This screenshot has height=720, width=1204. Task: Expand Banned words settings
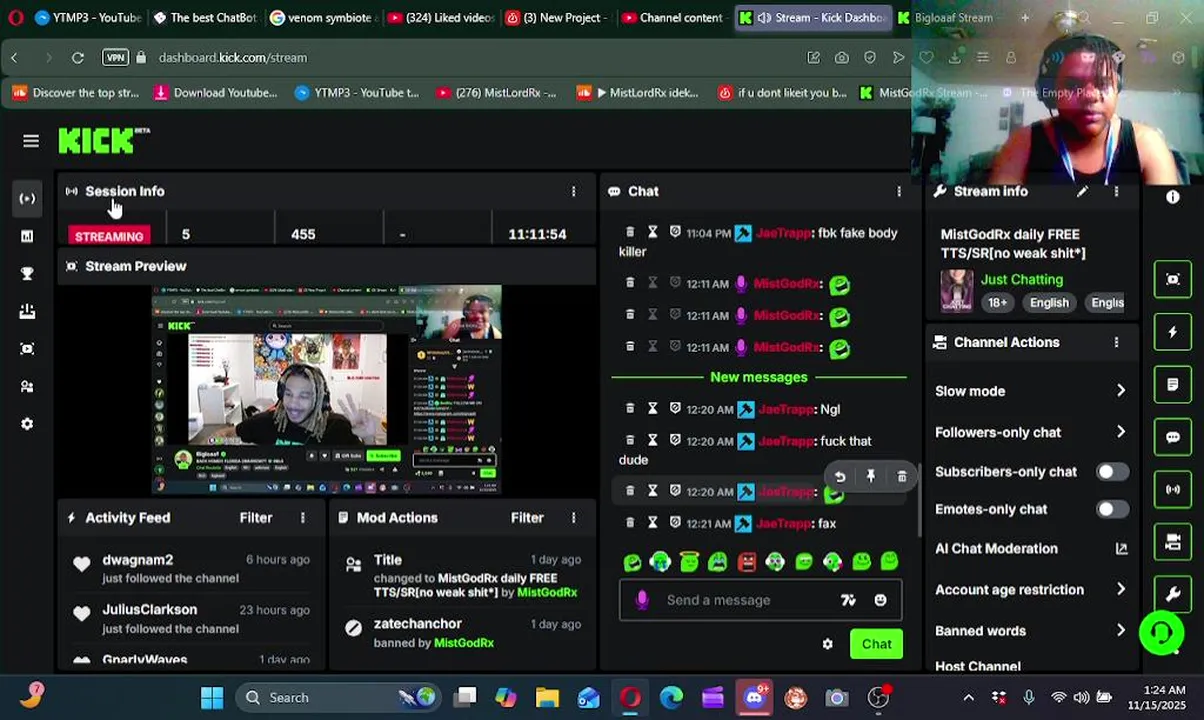(x=1031, y=631)
